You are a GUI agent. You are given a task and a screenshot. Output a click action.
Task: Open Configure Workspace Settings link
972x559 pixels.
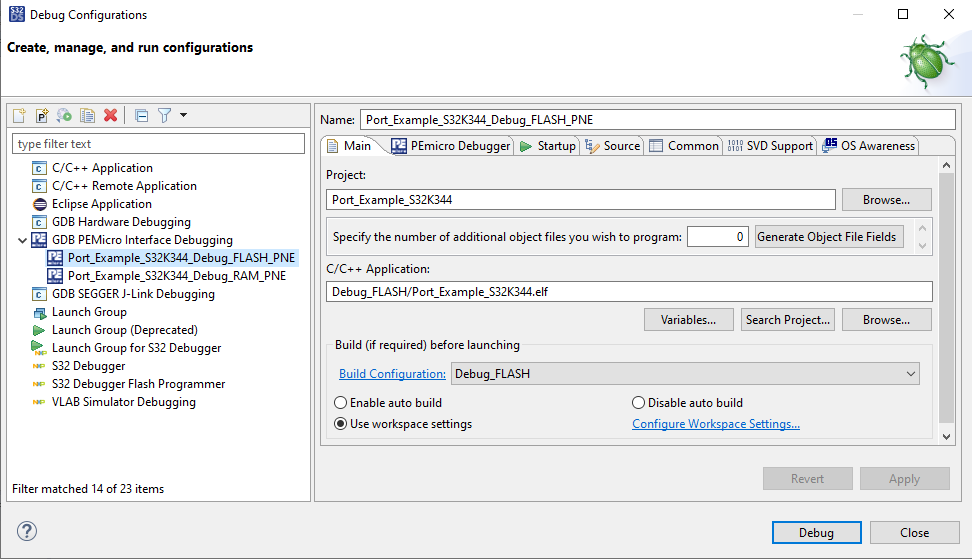[x=715, y=424]
